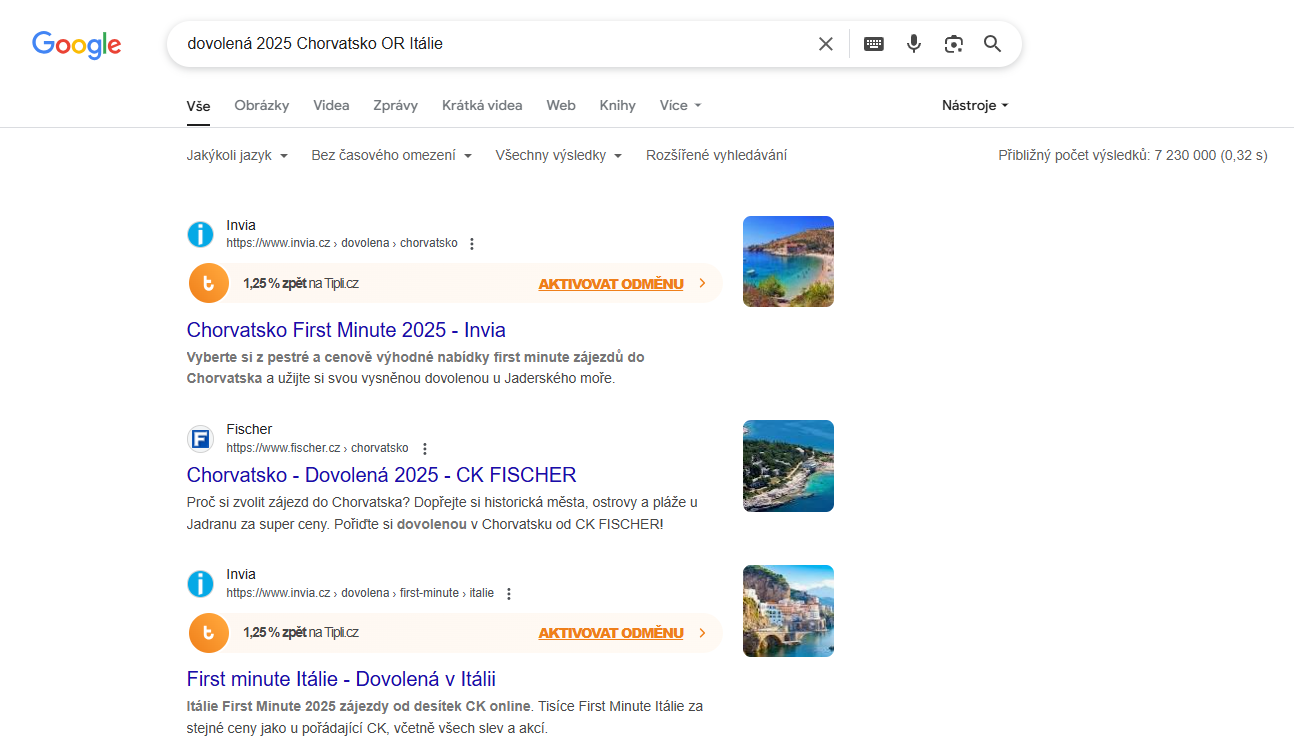Viewport: 1294px width, 748px height.
Task: Open Rozšířené vyhledávání advanced search
Action: pos(716,155)
